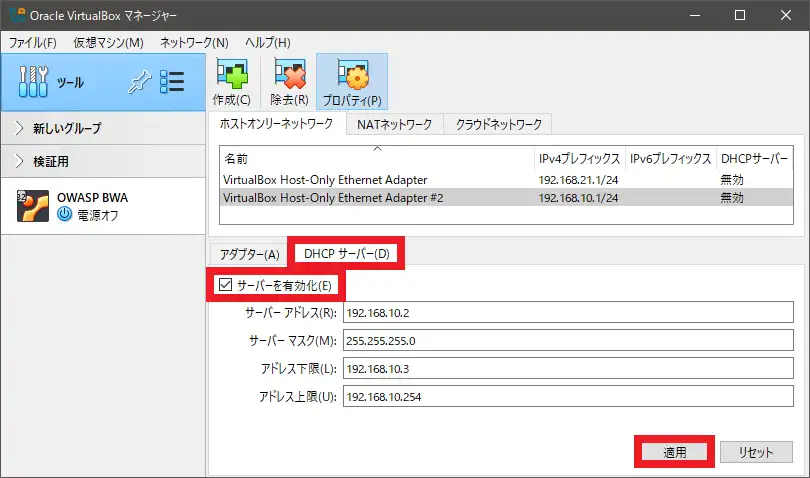Screen dimensions: 810x478
Task: Click the 適用 (Apply) button
Action: 675,452
